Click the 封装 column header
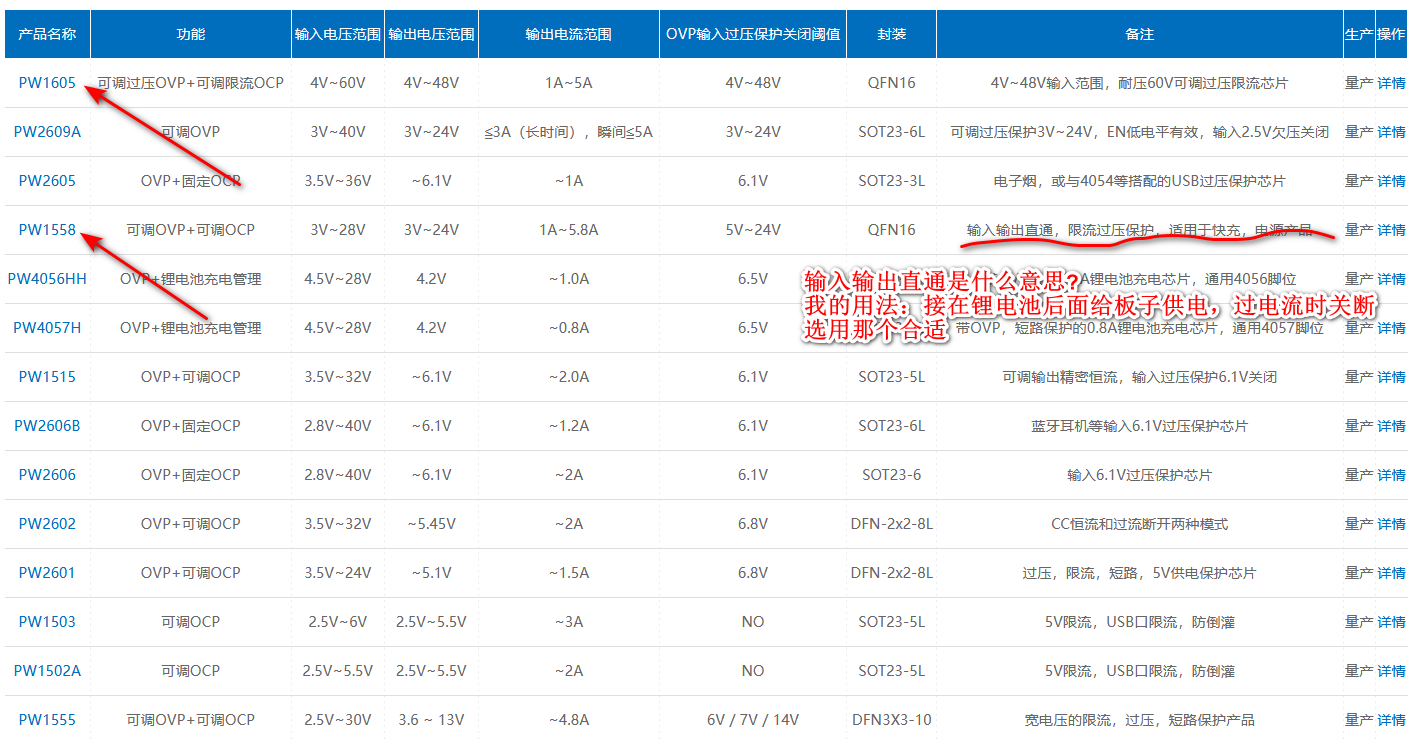Image resolution: width=1413 pixels, height=741 pixels. [x=891, y=34]
